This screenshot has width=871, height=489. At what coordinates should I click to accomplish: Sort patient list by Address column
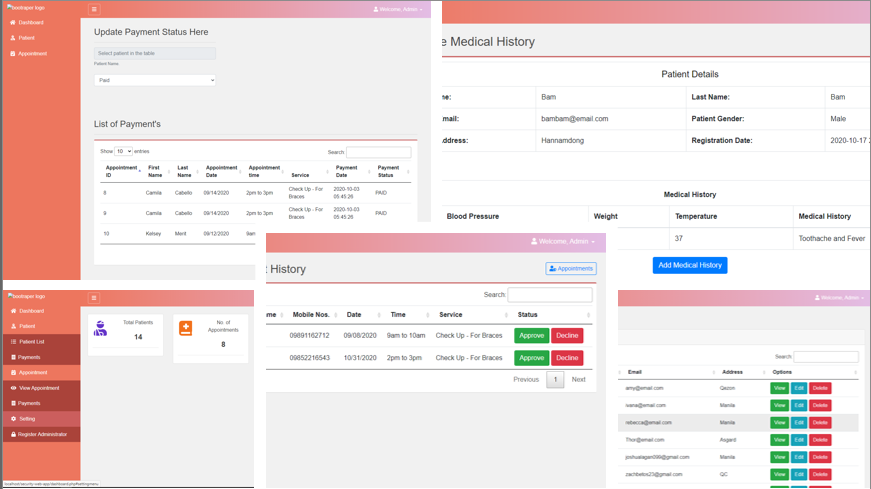(742, 372)
